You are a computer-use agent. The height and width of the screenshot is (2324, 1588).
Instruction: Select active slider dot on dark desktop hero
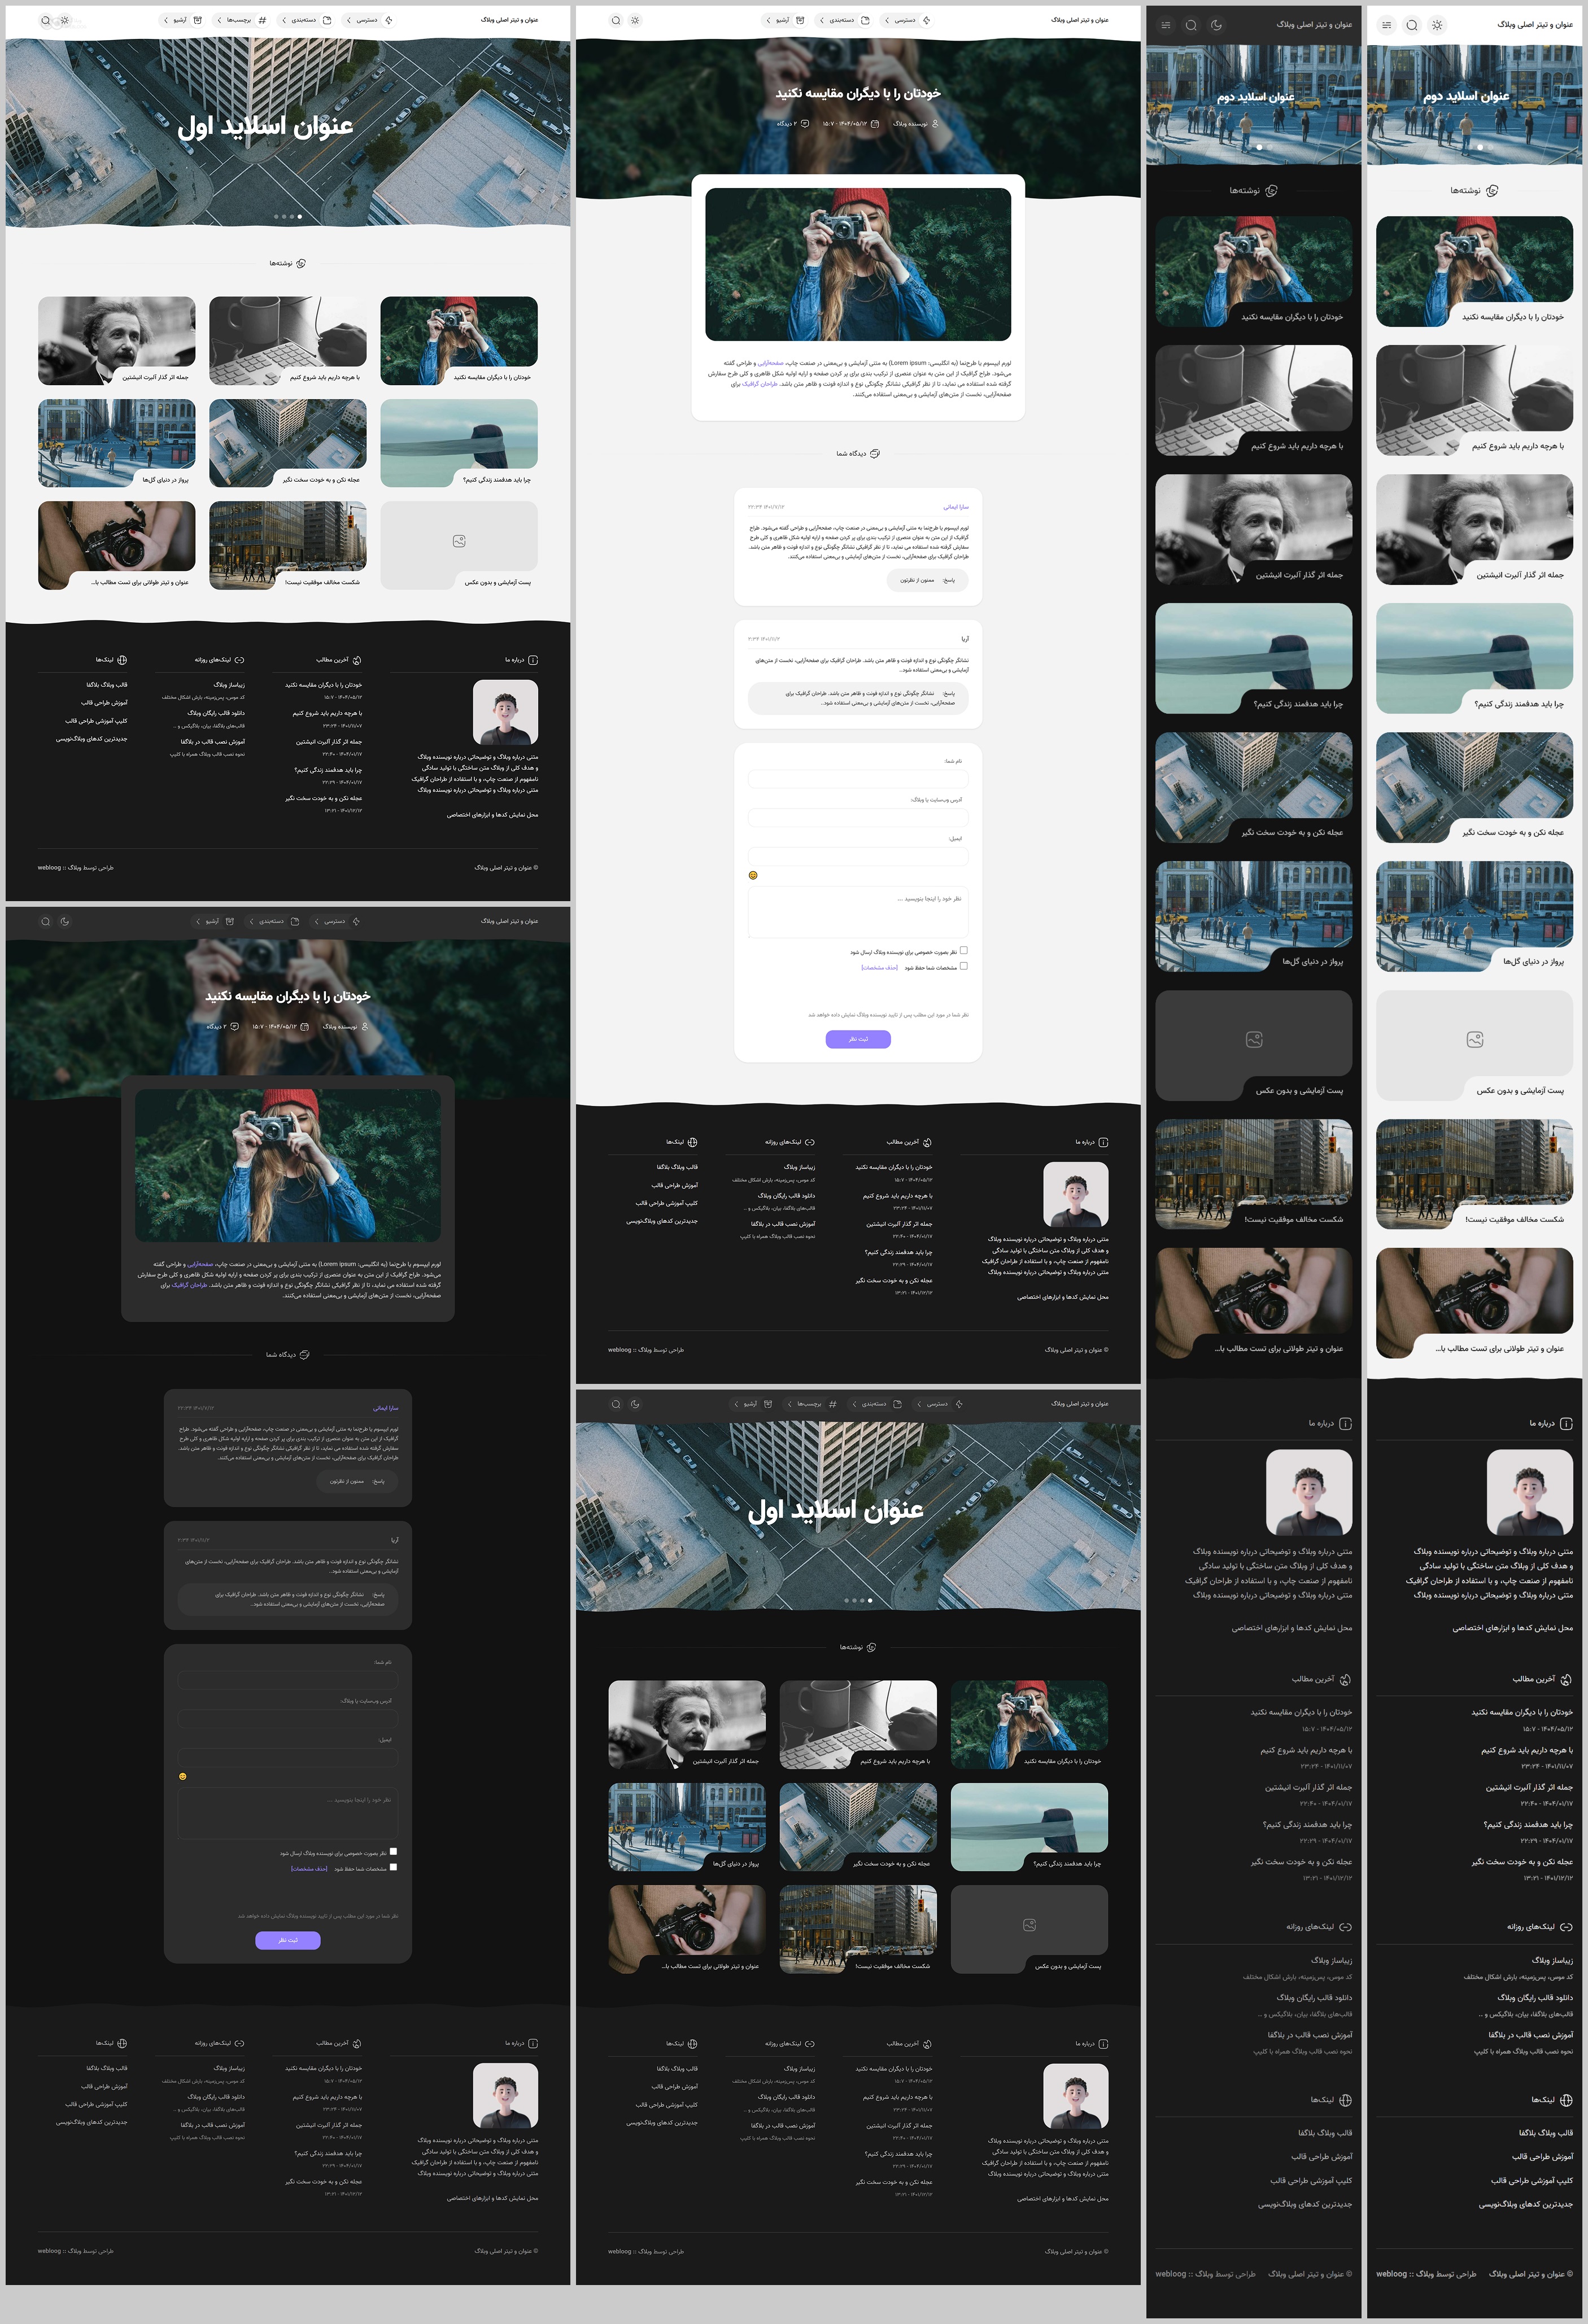tap(870, 1600)
